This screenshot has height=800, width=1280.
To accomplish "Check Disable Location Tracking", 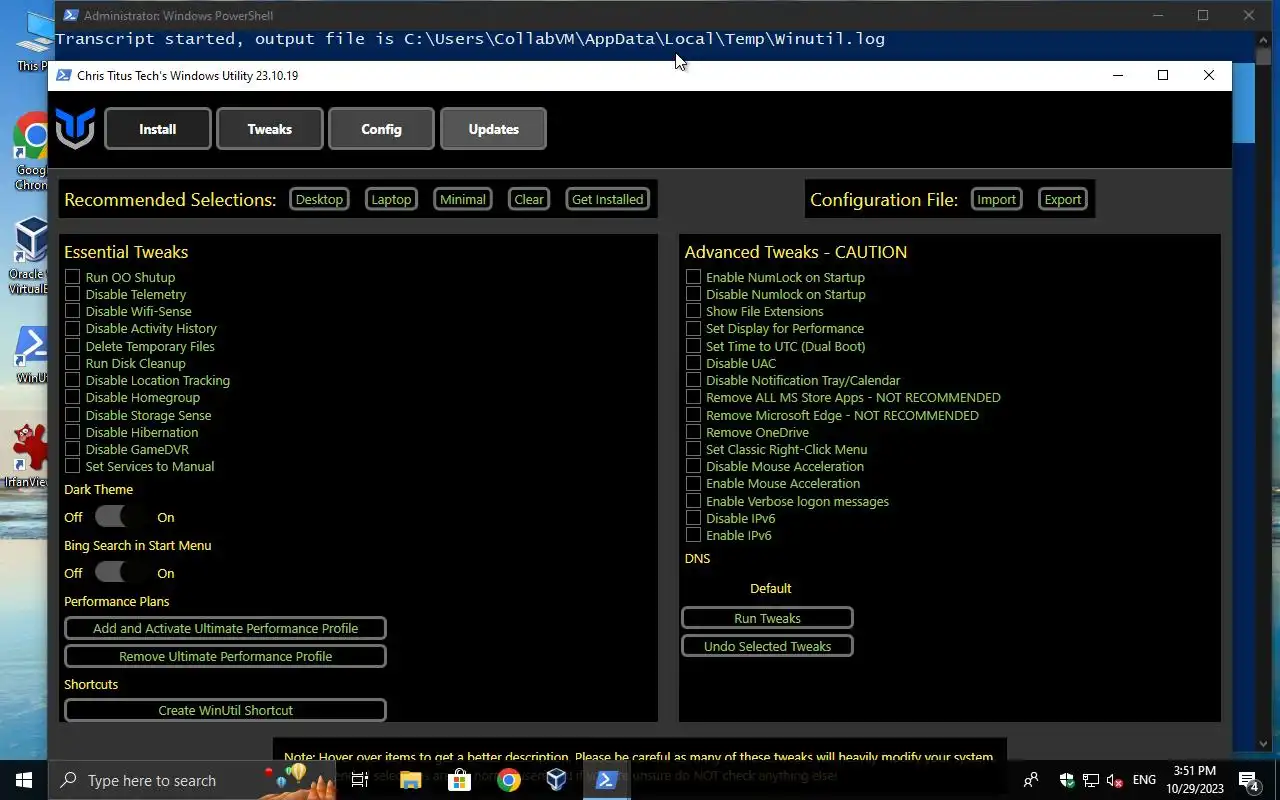I will tap(72, 380).
